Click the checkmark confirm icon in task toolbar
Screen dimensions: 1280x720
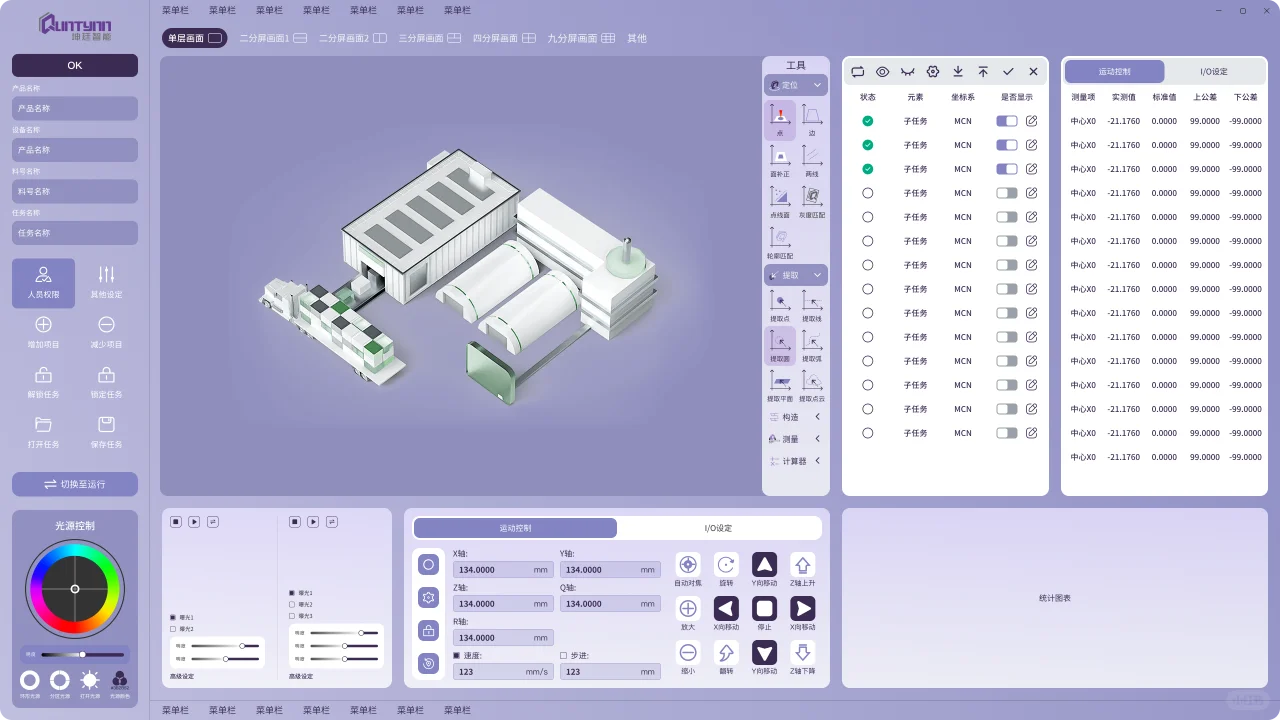click(1008, 72)
